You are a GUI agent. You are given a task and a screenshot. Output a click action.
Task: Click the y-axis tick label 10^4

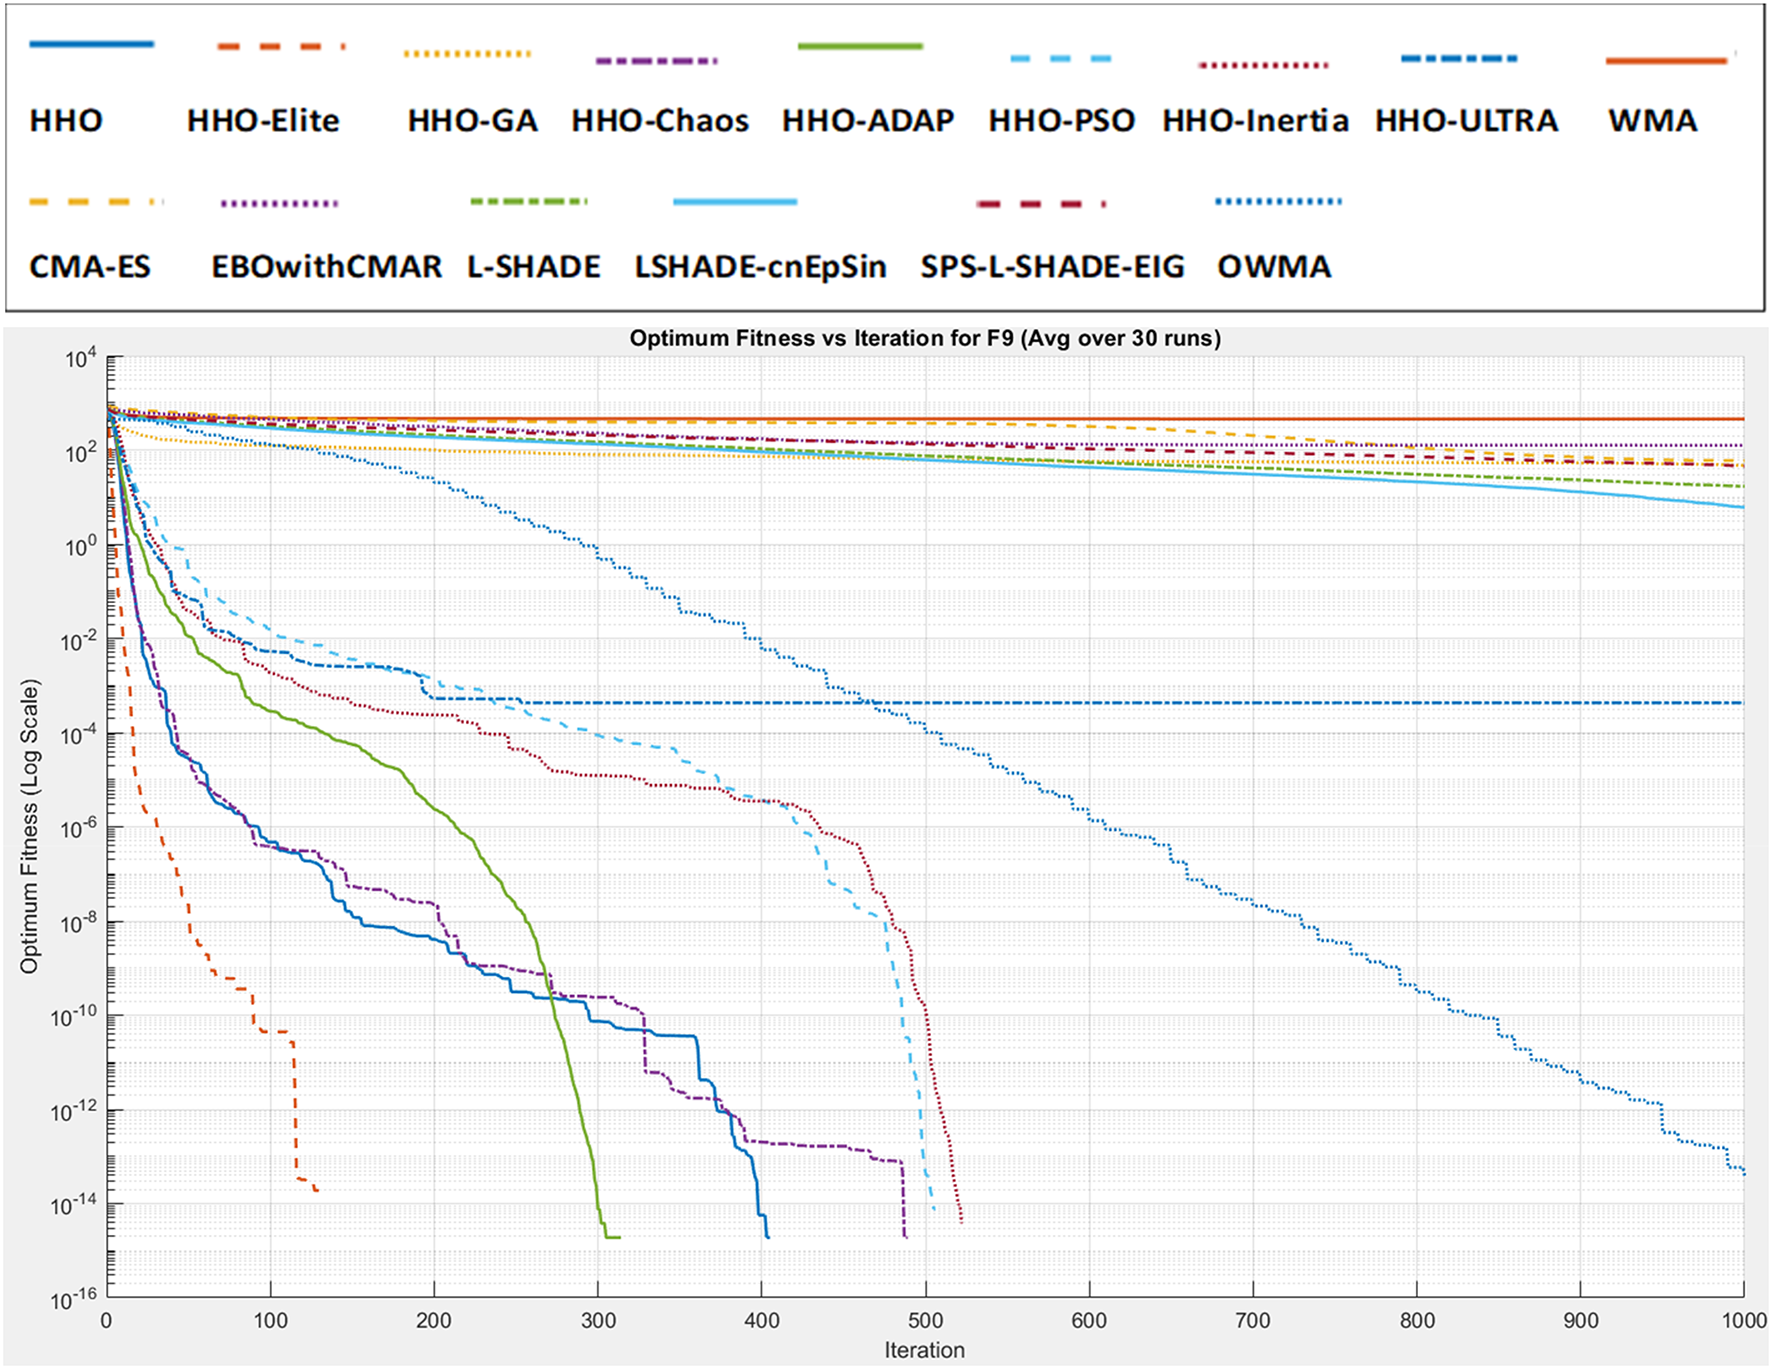coord(80,358)
